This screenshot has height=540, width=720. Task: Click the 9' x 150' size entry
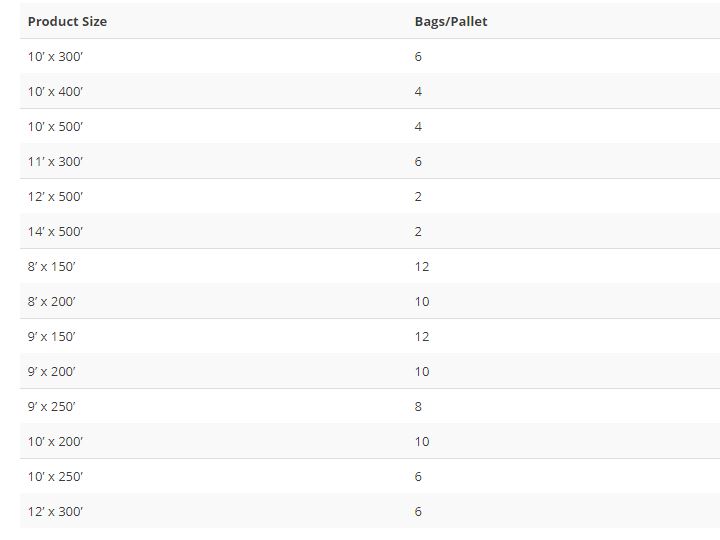click(51, 336)
